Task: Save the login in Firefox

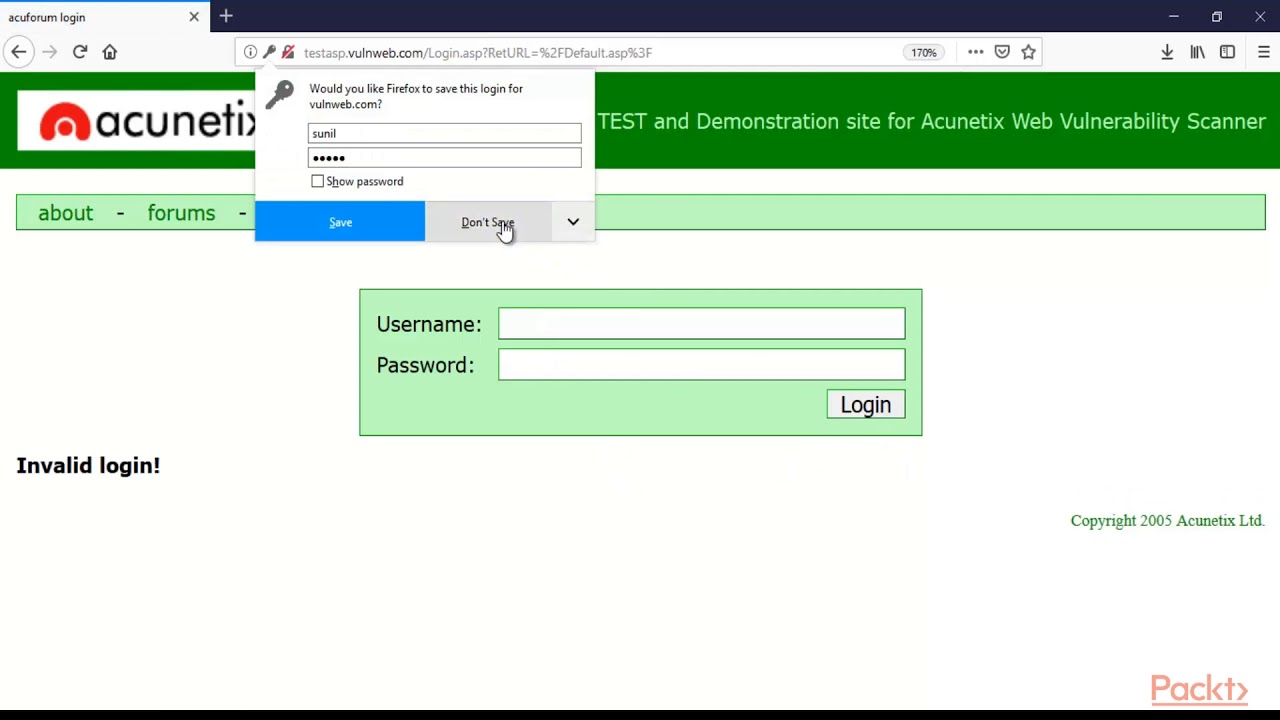Action: (340, 222)
